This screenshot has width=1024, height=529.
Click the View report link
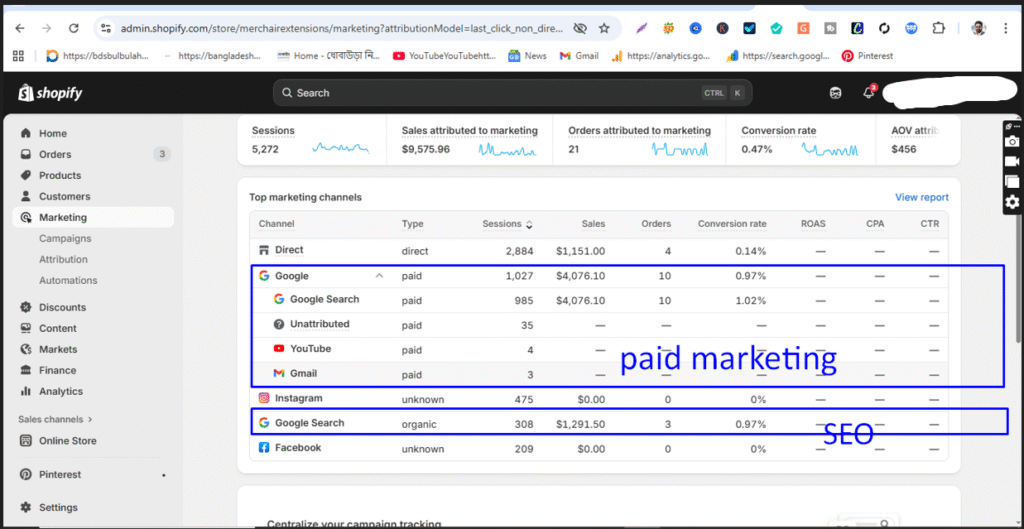pos(921,197)
